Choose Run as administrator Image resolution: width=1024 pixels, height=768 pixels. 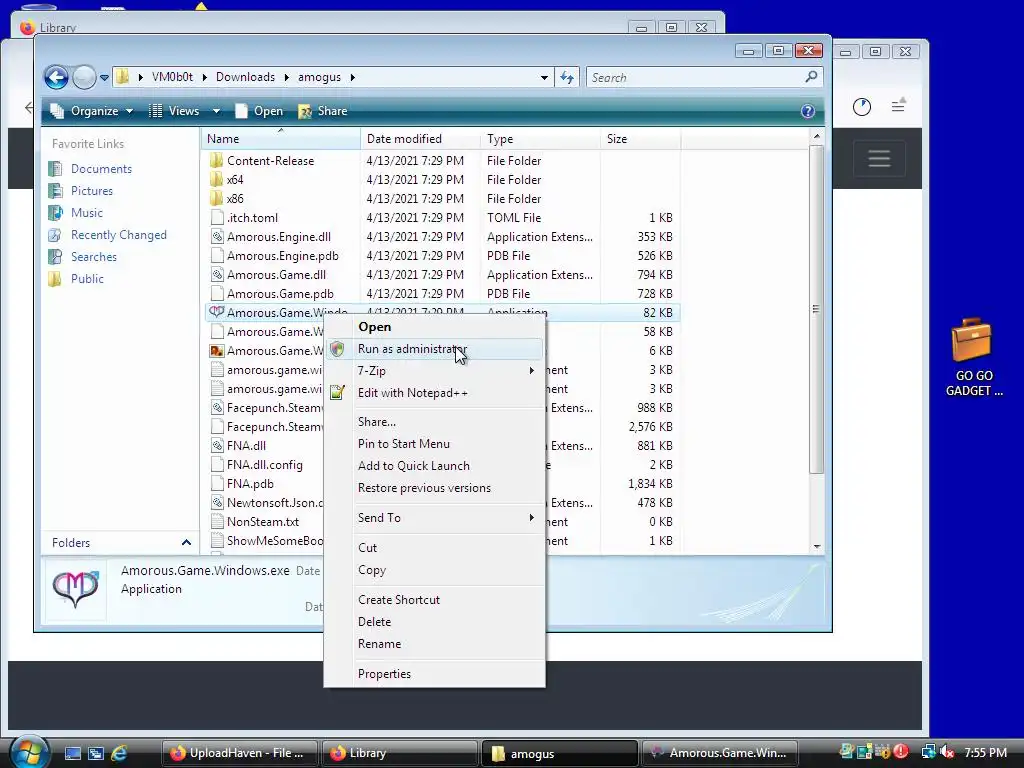(x=434, y=349)
